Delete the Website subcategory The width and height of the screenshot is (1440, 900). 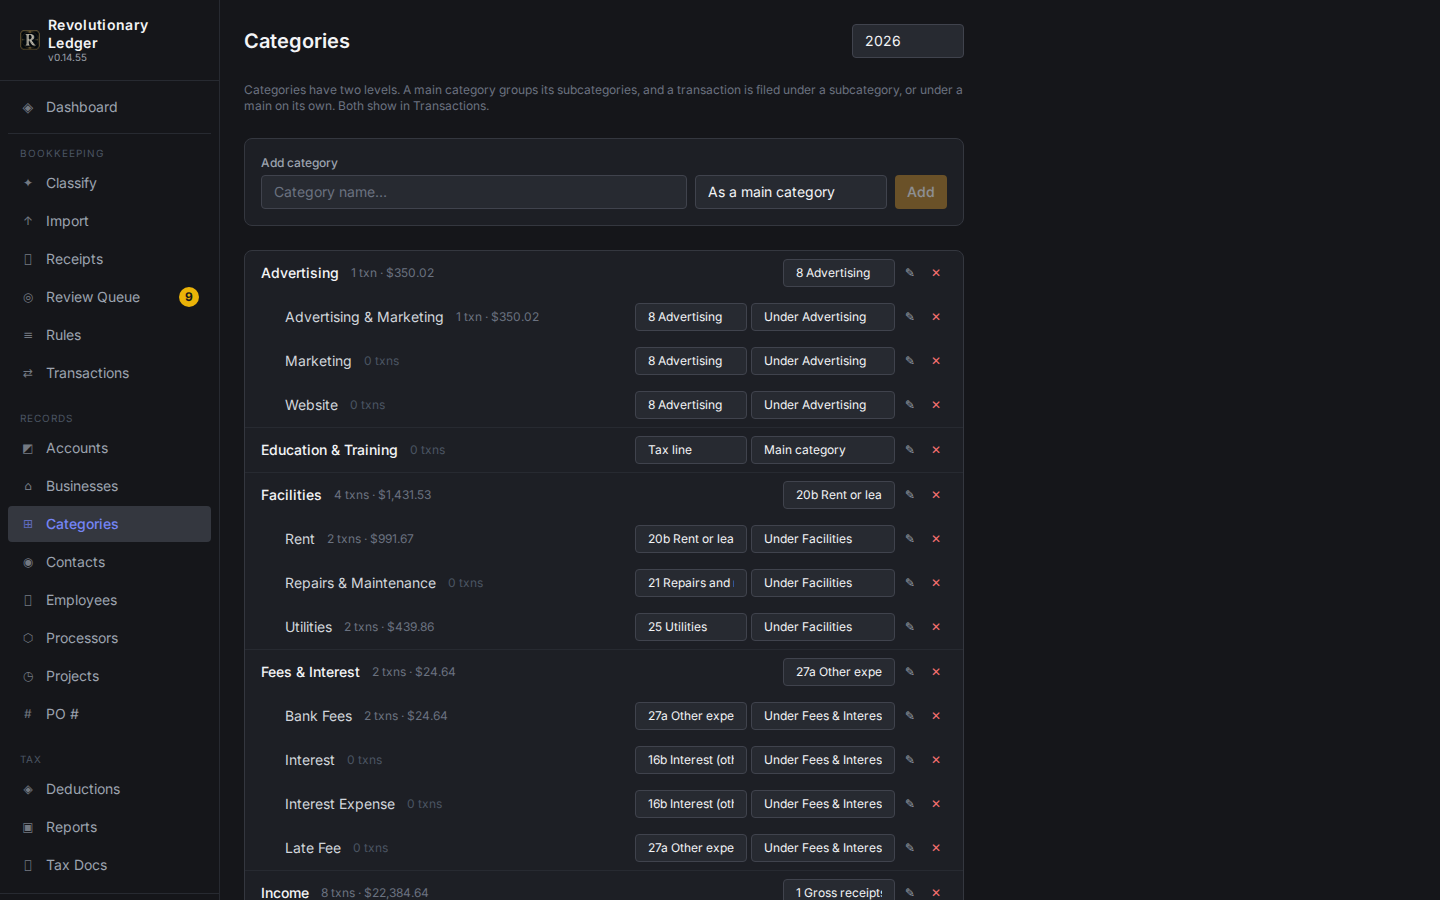coord(936,405)
